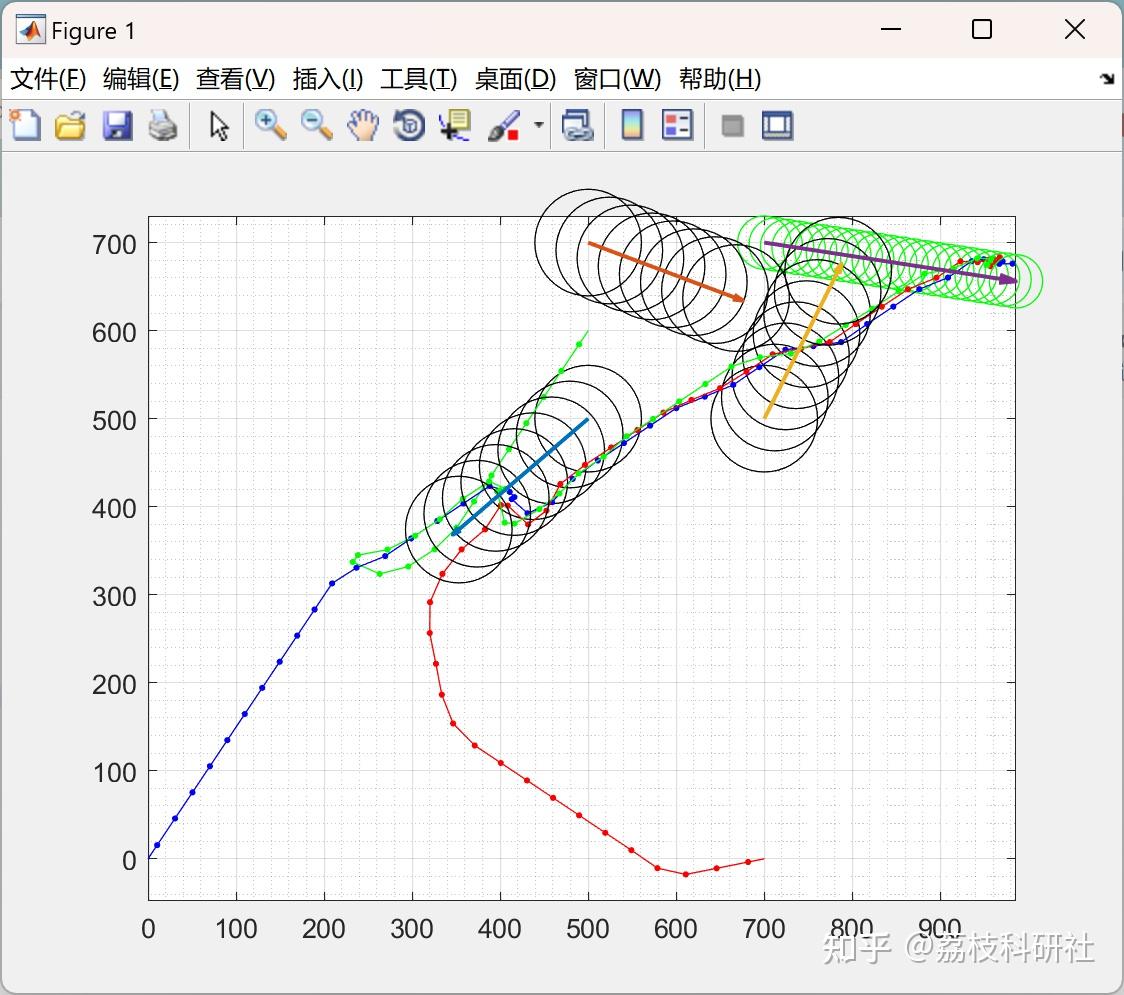Enable the Pan hand tool
1124x995 pixels.
[x=363, y=126]
